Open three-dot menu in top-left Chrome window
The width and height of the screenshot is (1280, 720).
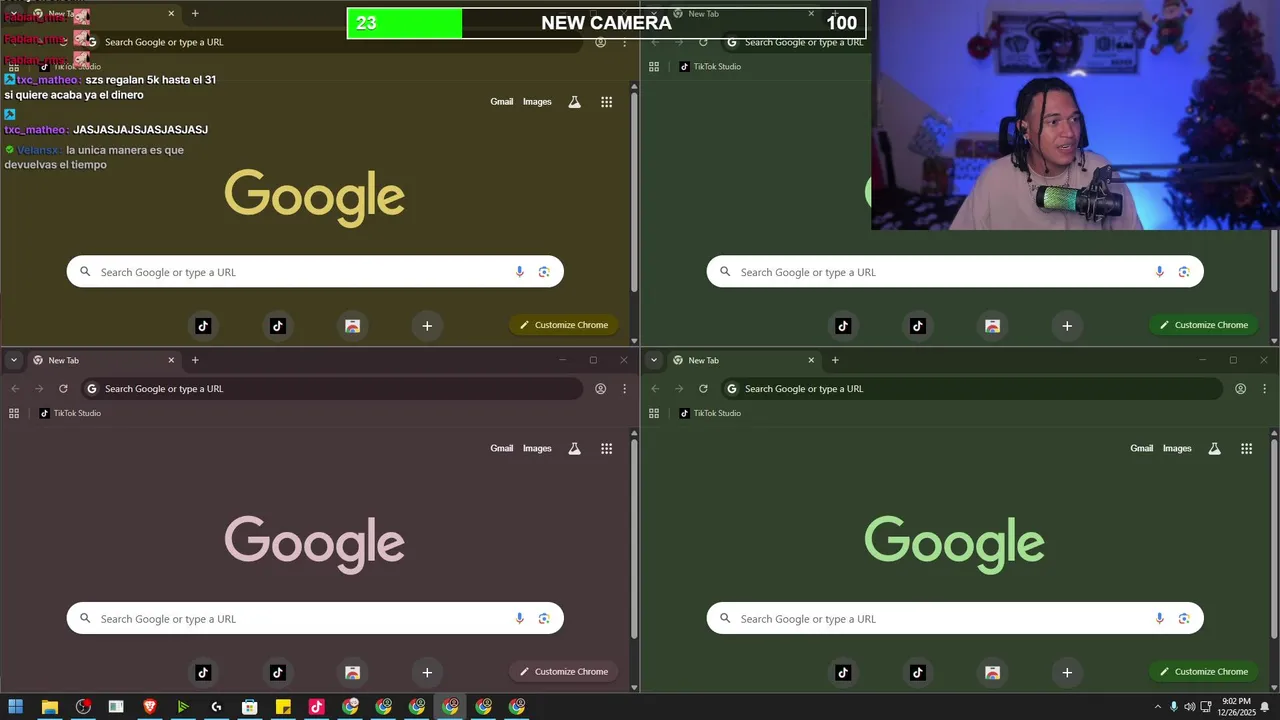(624, 42)
